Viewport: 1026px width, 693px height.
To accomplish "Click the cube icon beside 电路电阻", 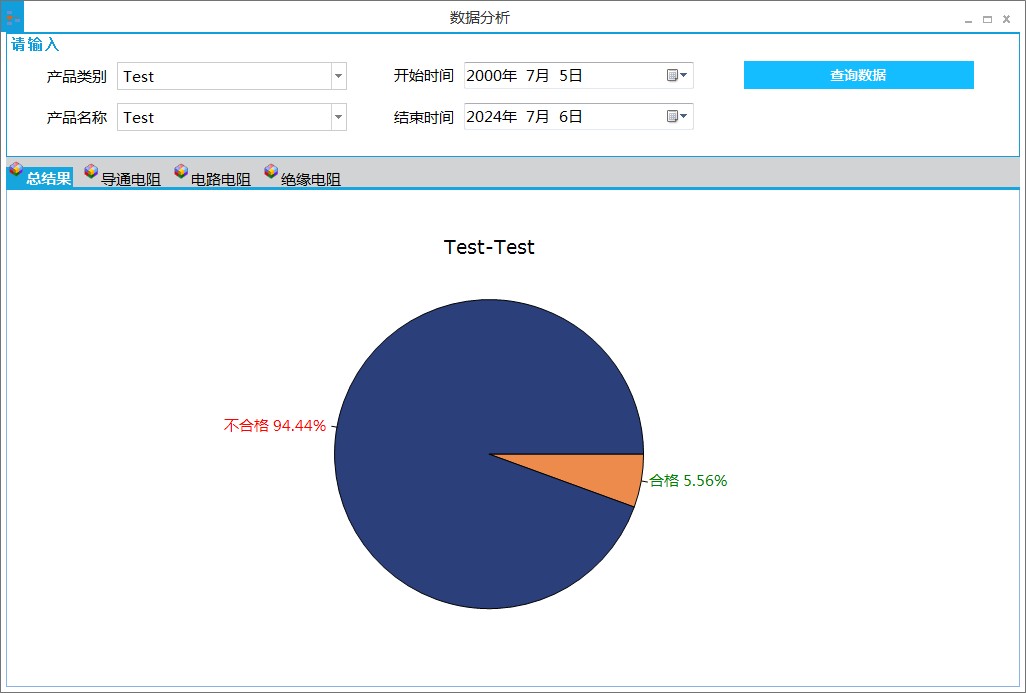I will click(x=181, y=172).
